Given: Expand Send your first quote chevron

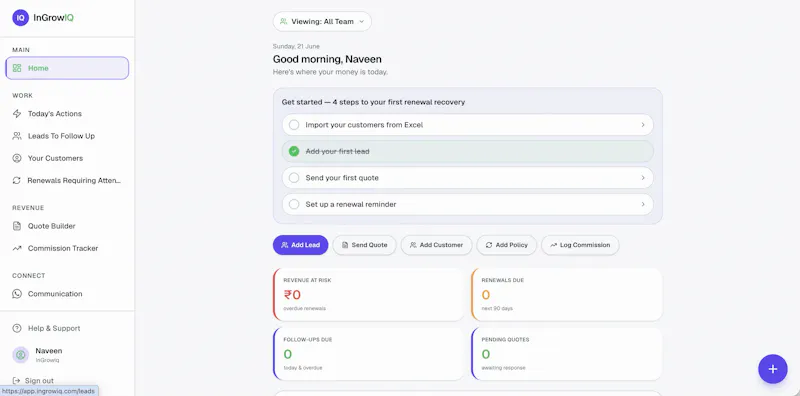Looking at the screenshot, I should 643,178.
